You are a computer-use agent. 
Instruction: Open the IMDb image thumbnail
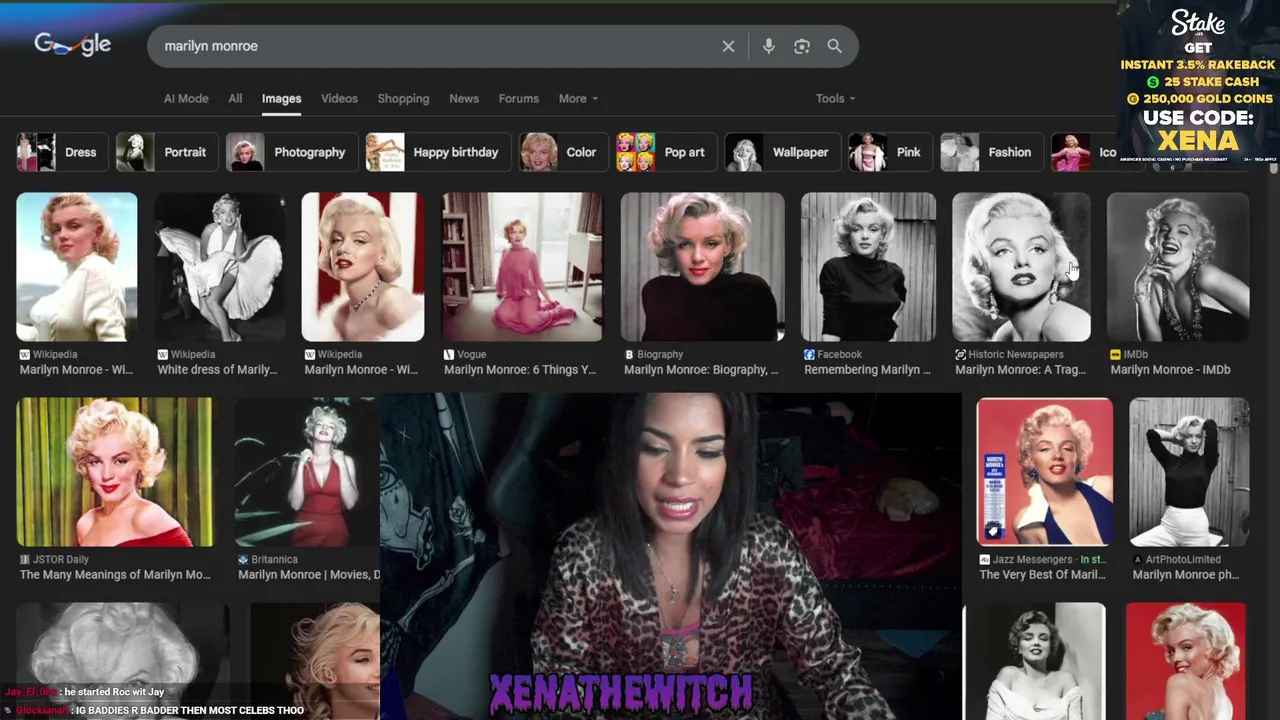pos(1178,267)
